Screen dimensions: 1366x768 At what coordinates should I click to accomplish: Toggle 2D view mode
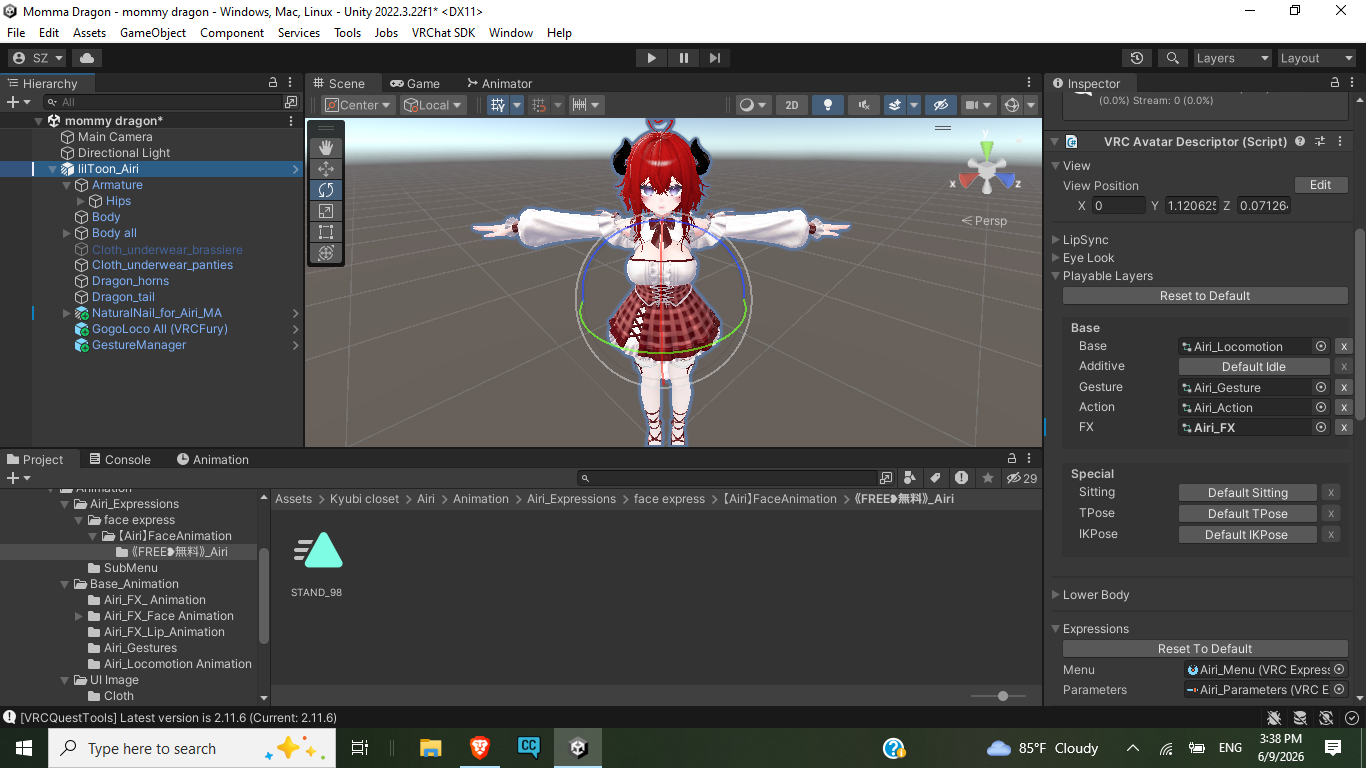(792, 105)
